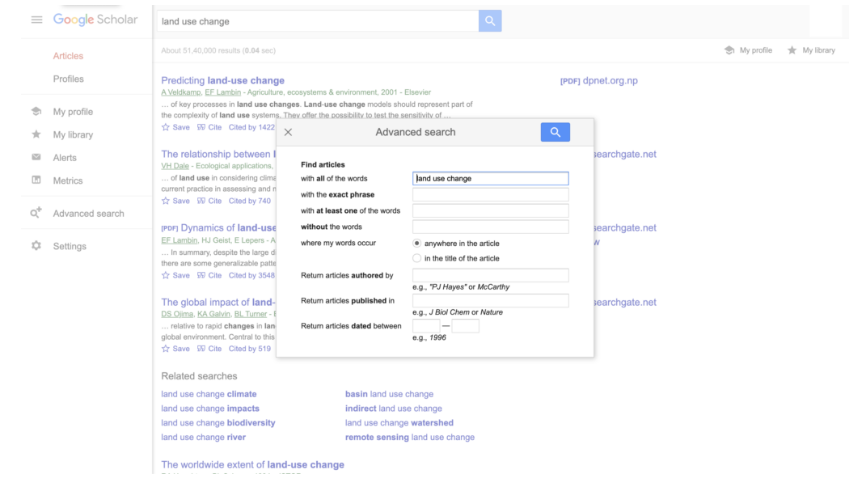Screen dimensions: 867x490
Task: Click the 'with the exact phrase' input field
Action: [490, 195]
